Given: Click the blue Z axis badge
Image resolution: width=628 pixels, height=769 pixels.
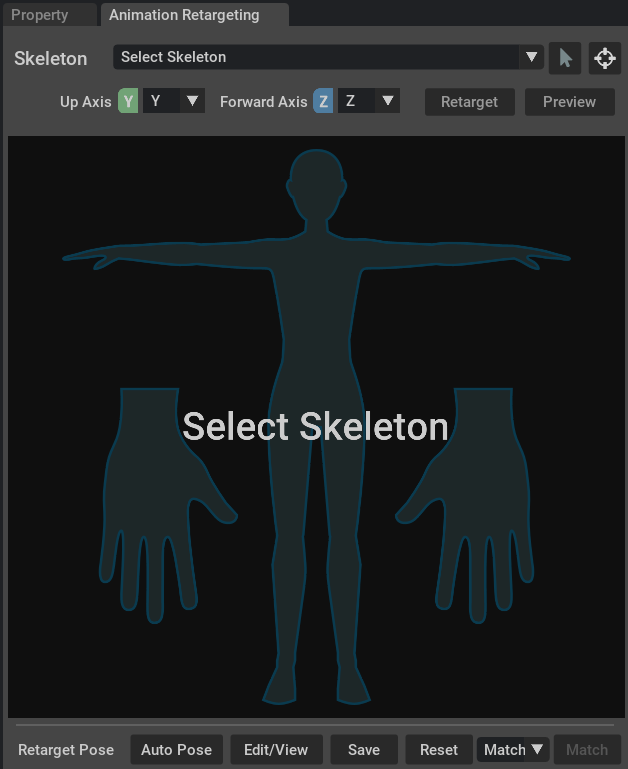Looking at the screenshot, I should pyautogui.click(x=323, y=102).
